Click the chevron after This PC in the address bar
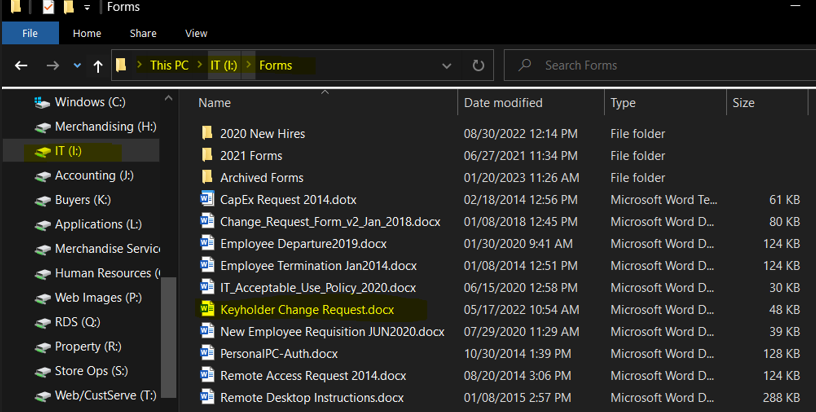This screenshot has width=816, height=412. click(x=198, y=66)
